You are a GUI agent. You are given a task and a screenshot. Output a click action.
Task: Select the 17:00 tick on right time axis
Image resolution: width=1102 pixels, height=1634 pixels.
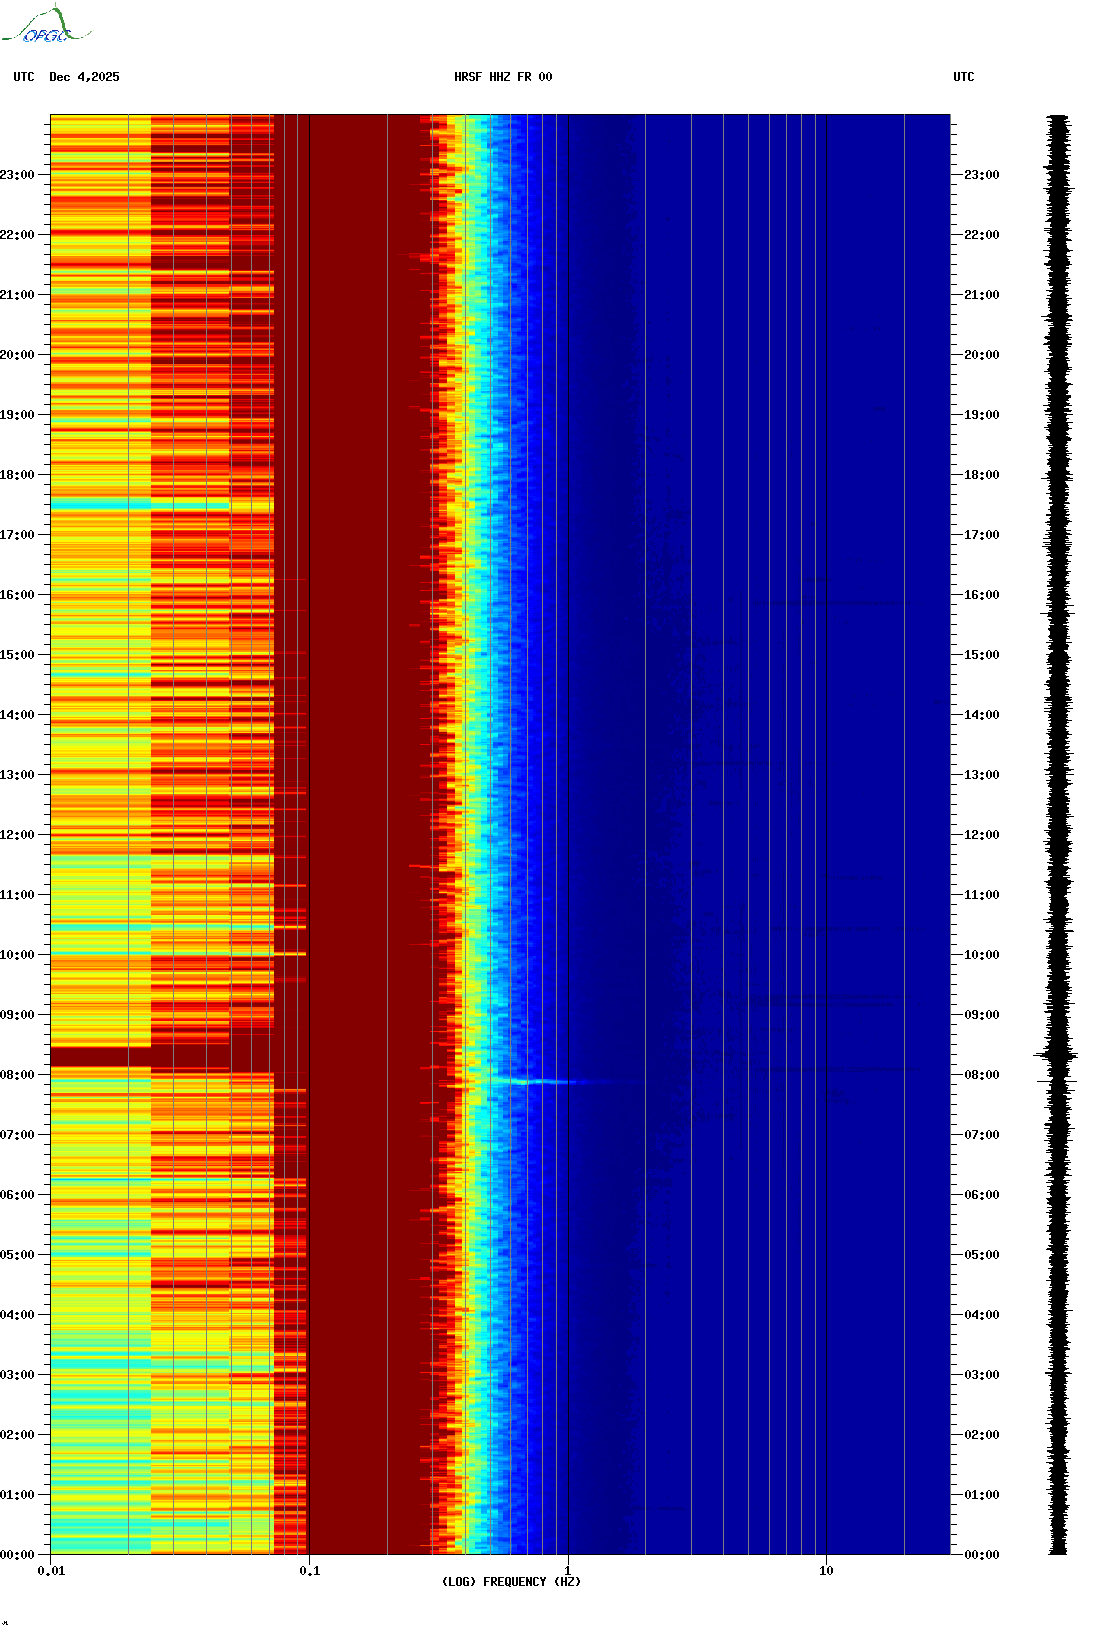point(981,535)
